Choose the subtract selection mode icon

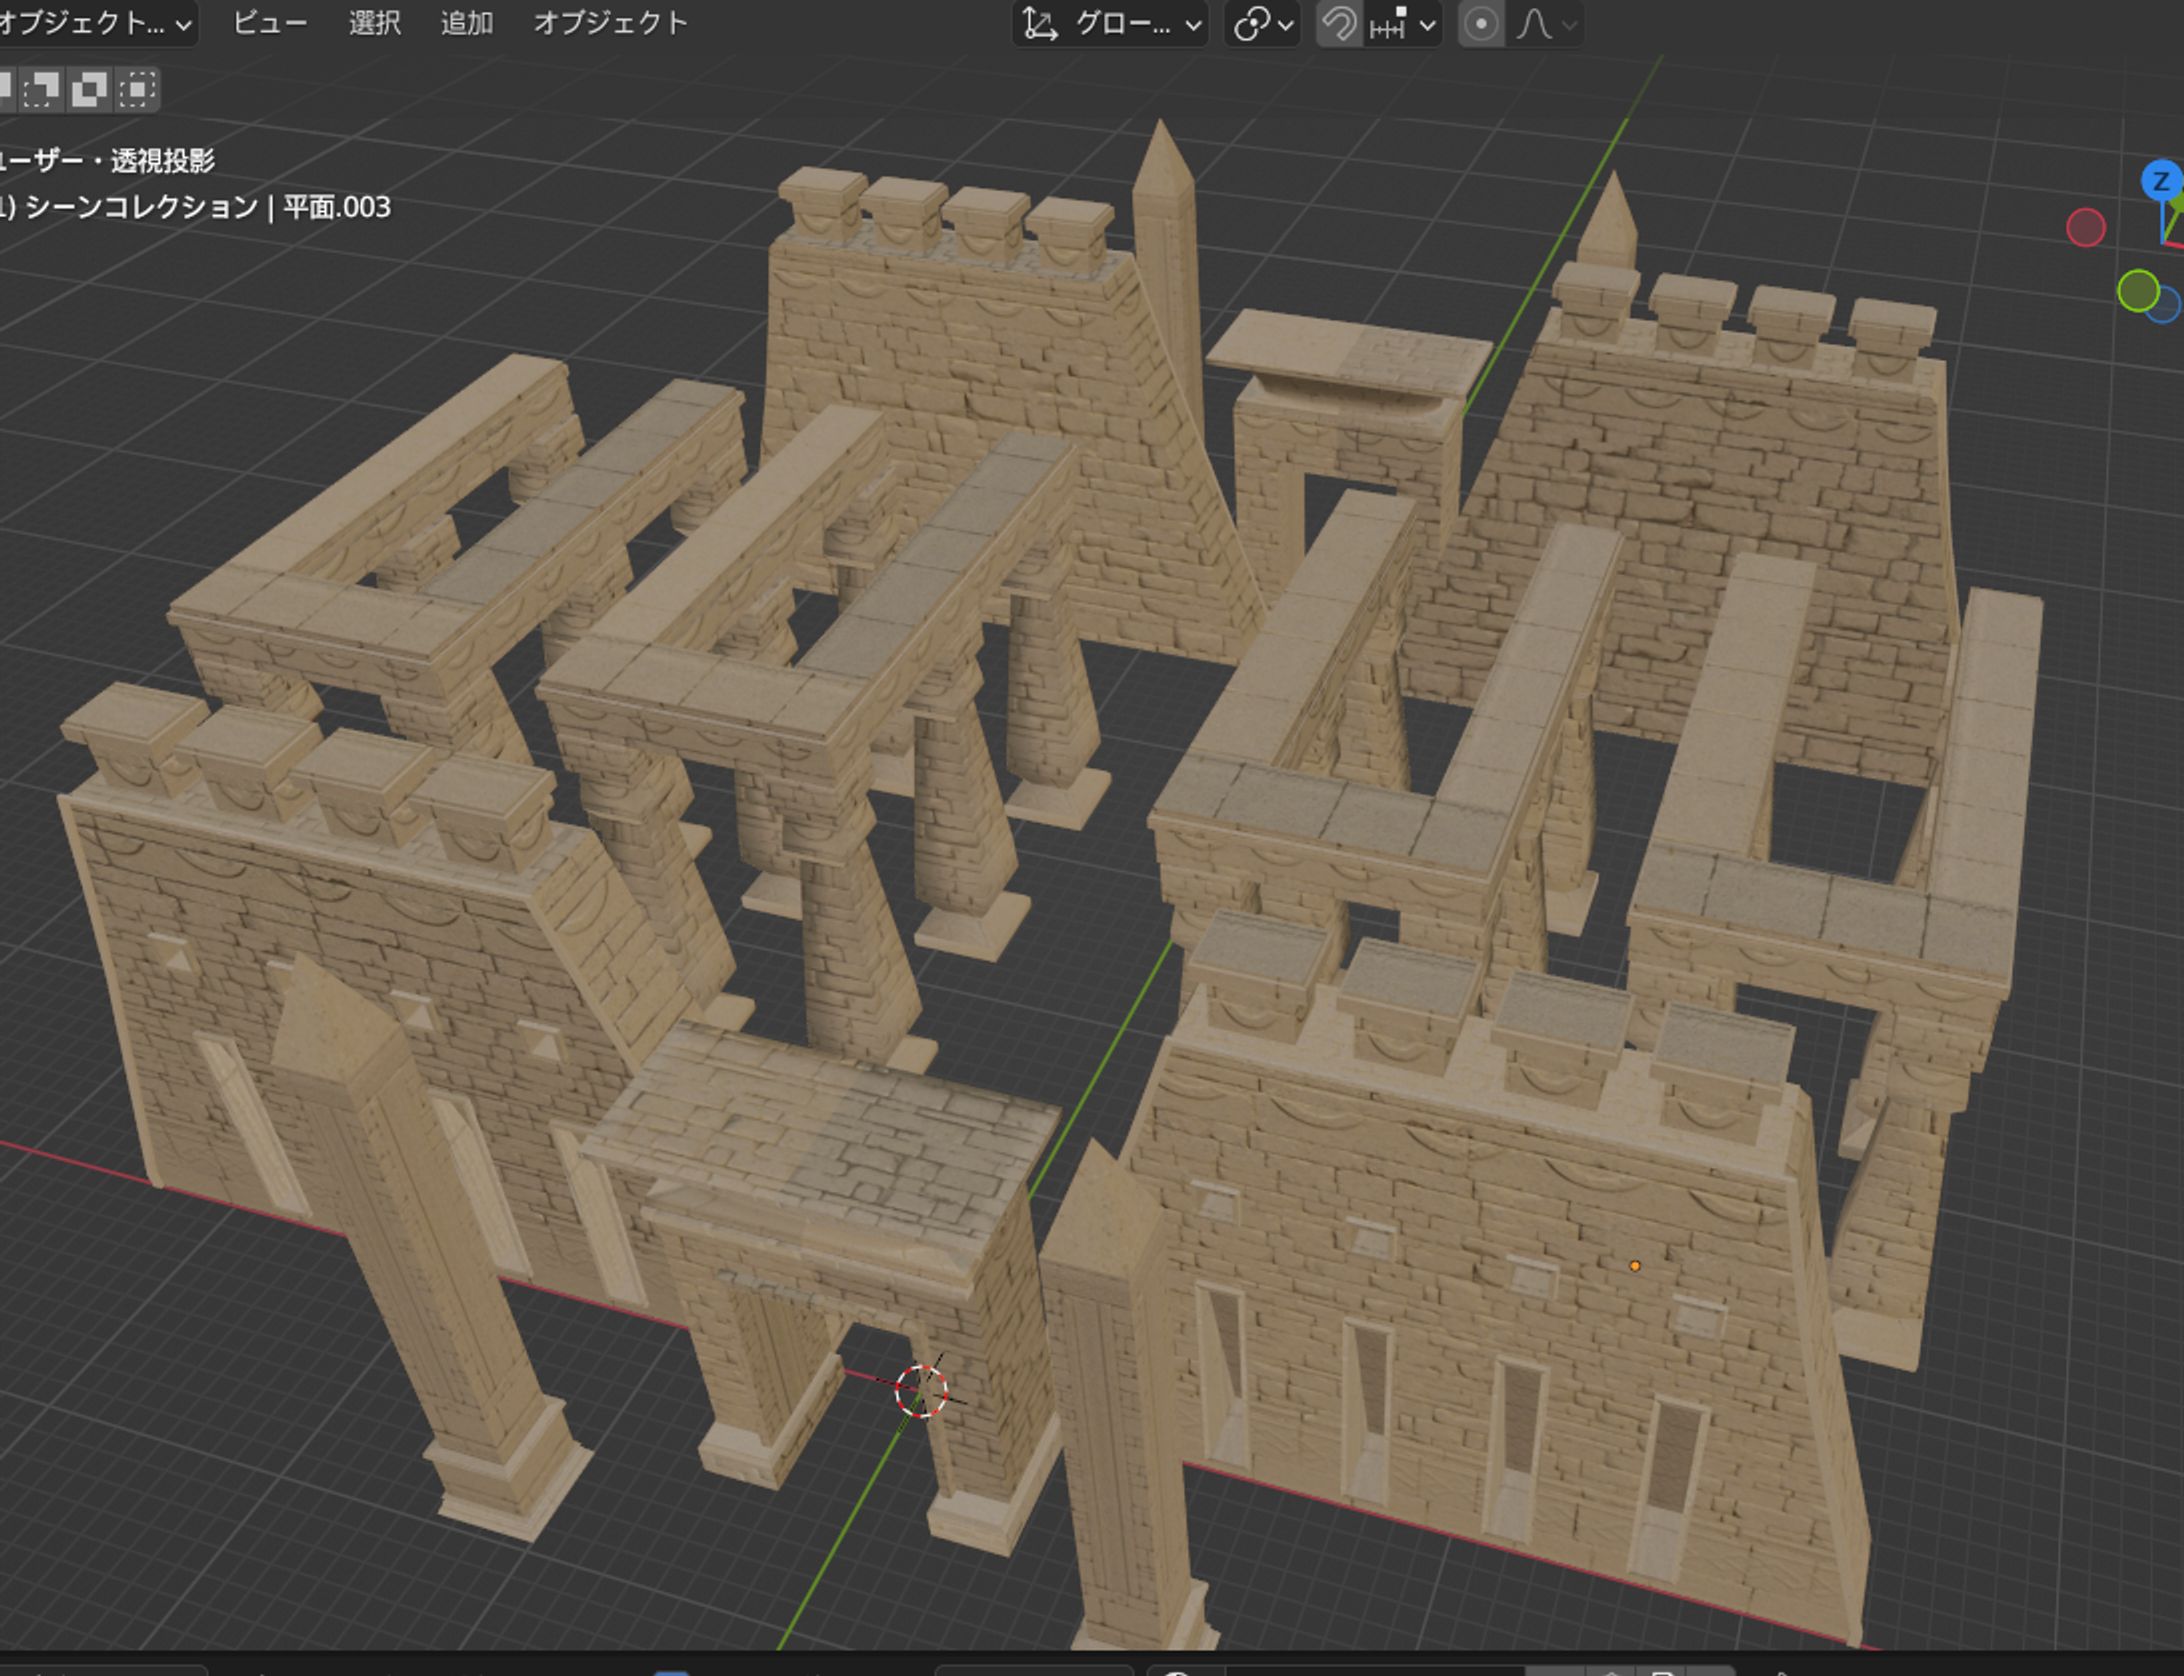pos(40,89)
